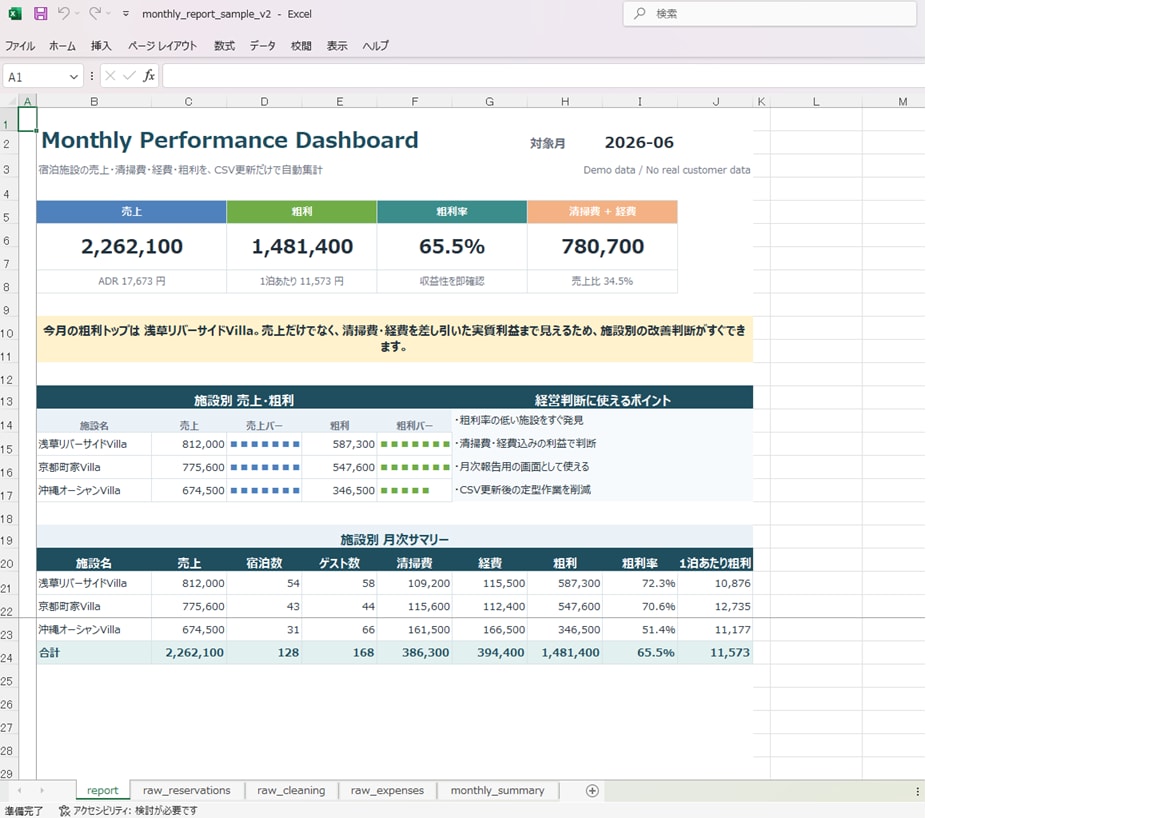Open the ファイル menu
Screen dimensions: 1152x818
20,46
